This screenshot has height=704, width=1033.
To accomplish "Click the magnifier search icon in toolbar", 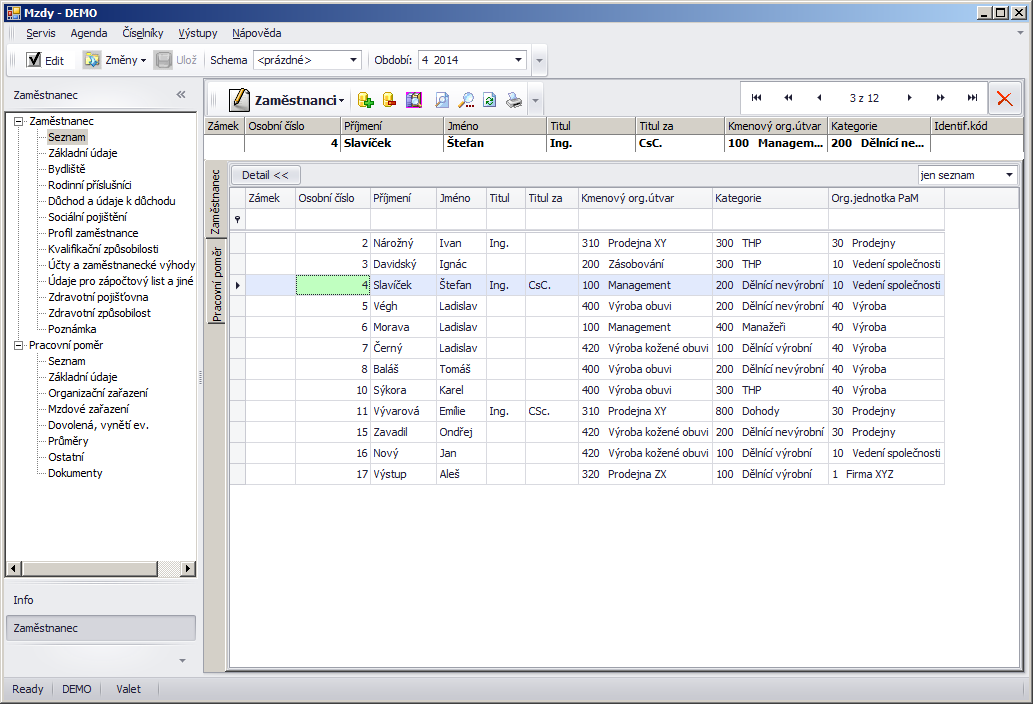I will [466, 100].
